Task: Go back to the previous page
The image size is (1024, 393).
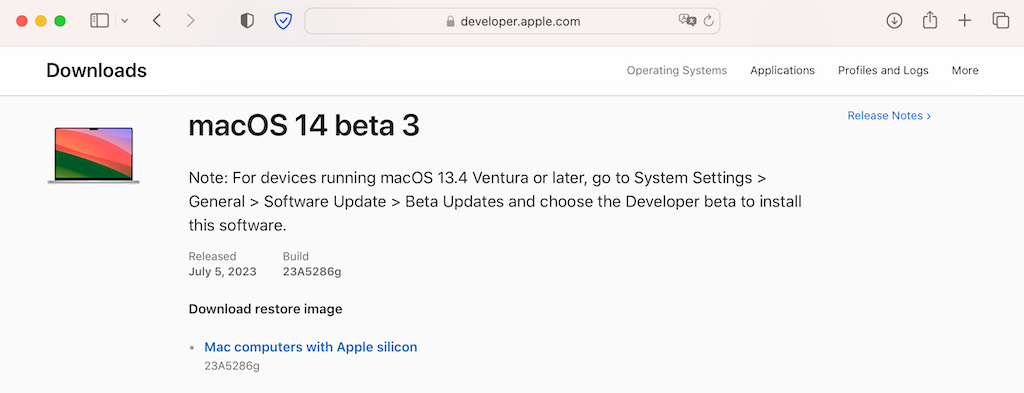Action: (157, 21)
